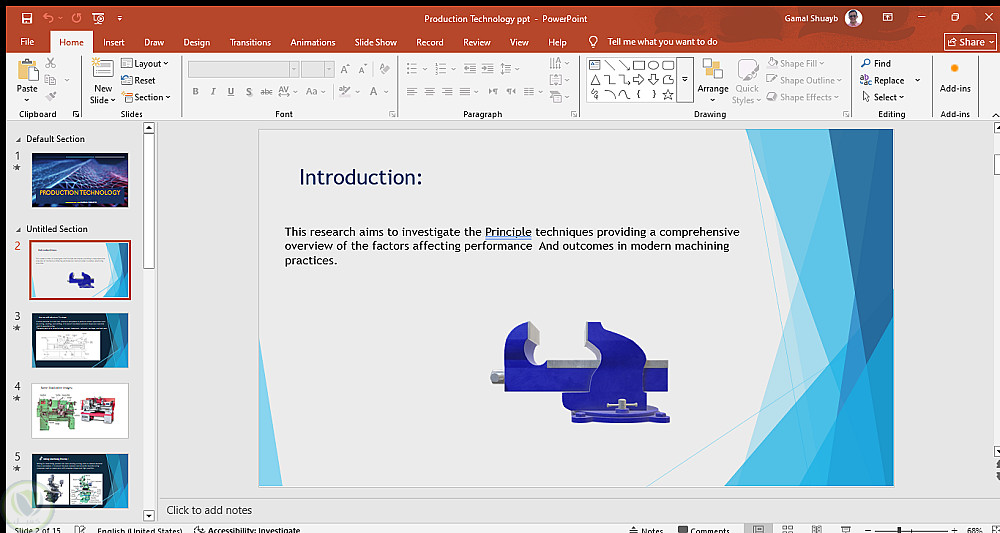This screenshot has height=533, width=1000.
Task: Toggle Bold formatting
Action: (x=196, y=92)
